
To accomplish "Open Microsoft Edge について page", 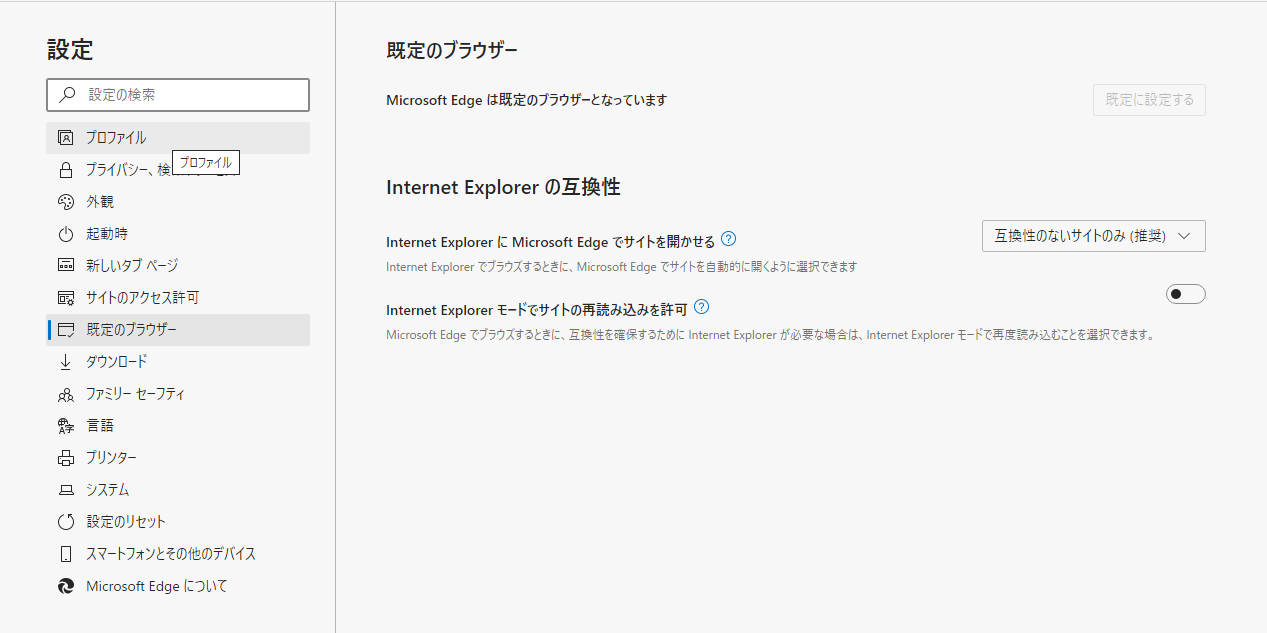I will pyautogui.click(x=178, y=586).
